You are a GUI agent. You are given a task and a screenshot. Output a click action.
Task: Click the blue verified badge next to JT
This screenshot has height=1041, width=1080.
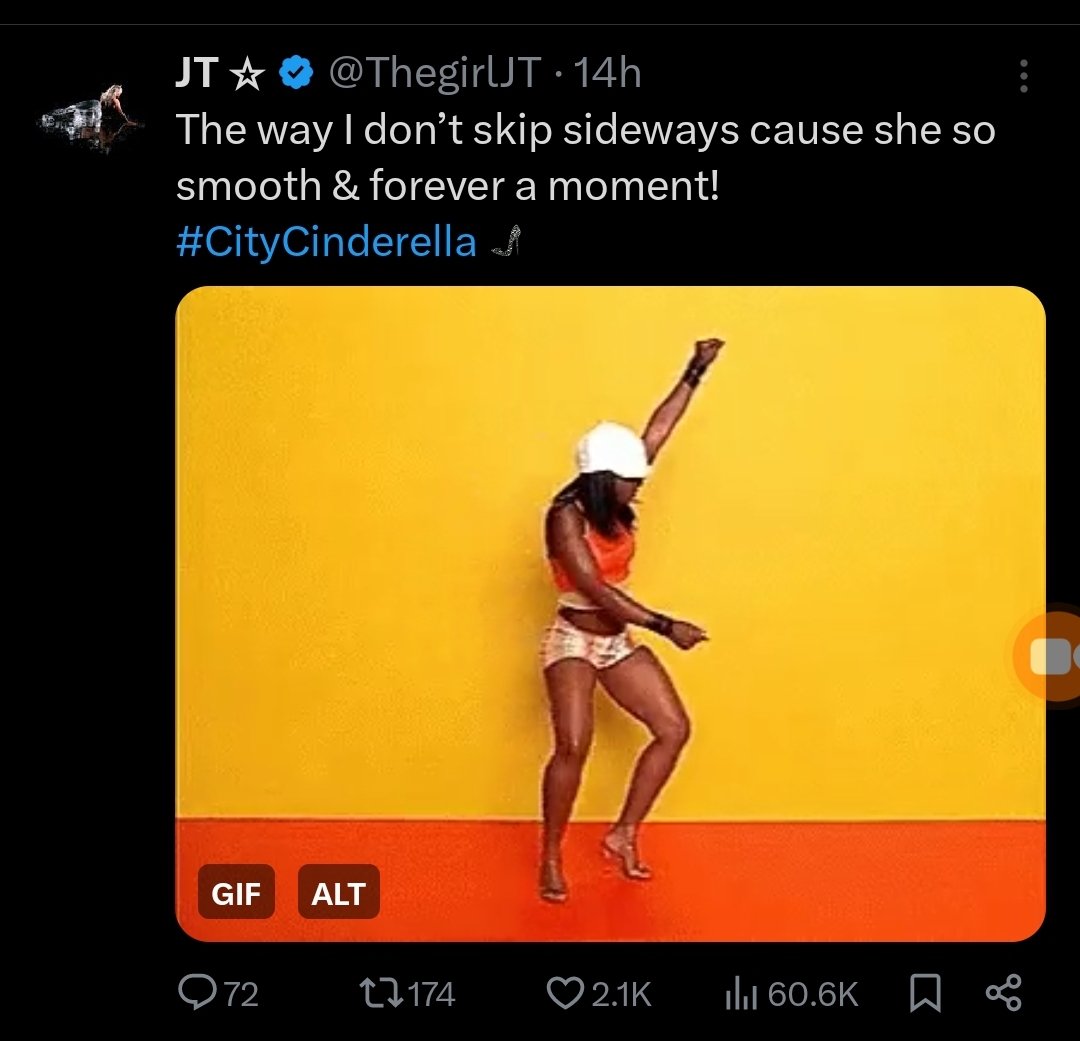296,72
